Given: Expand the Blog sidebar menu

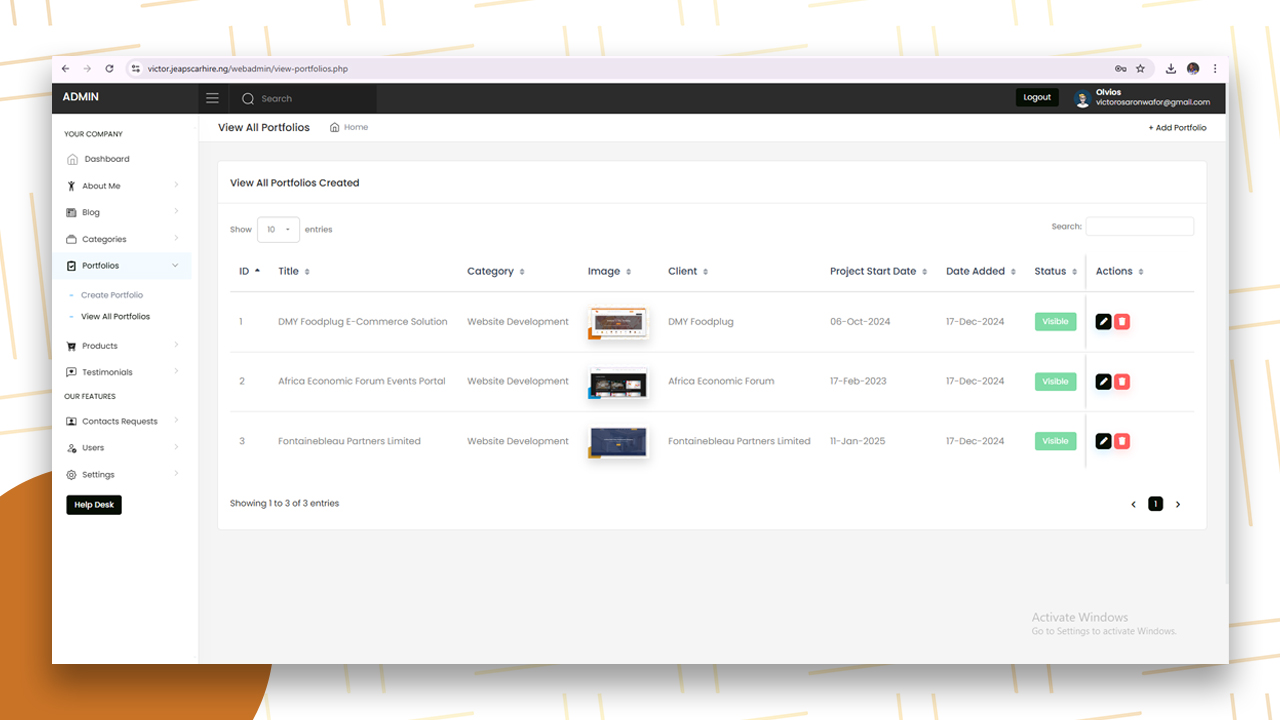Looking at the screenshot, I should tap(121, 212).
